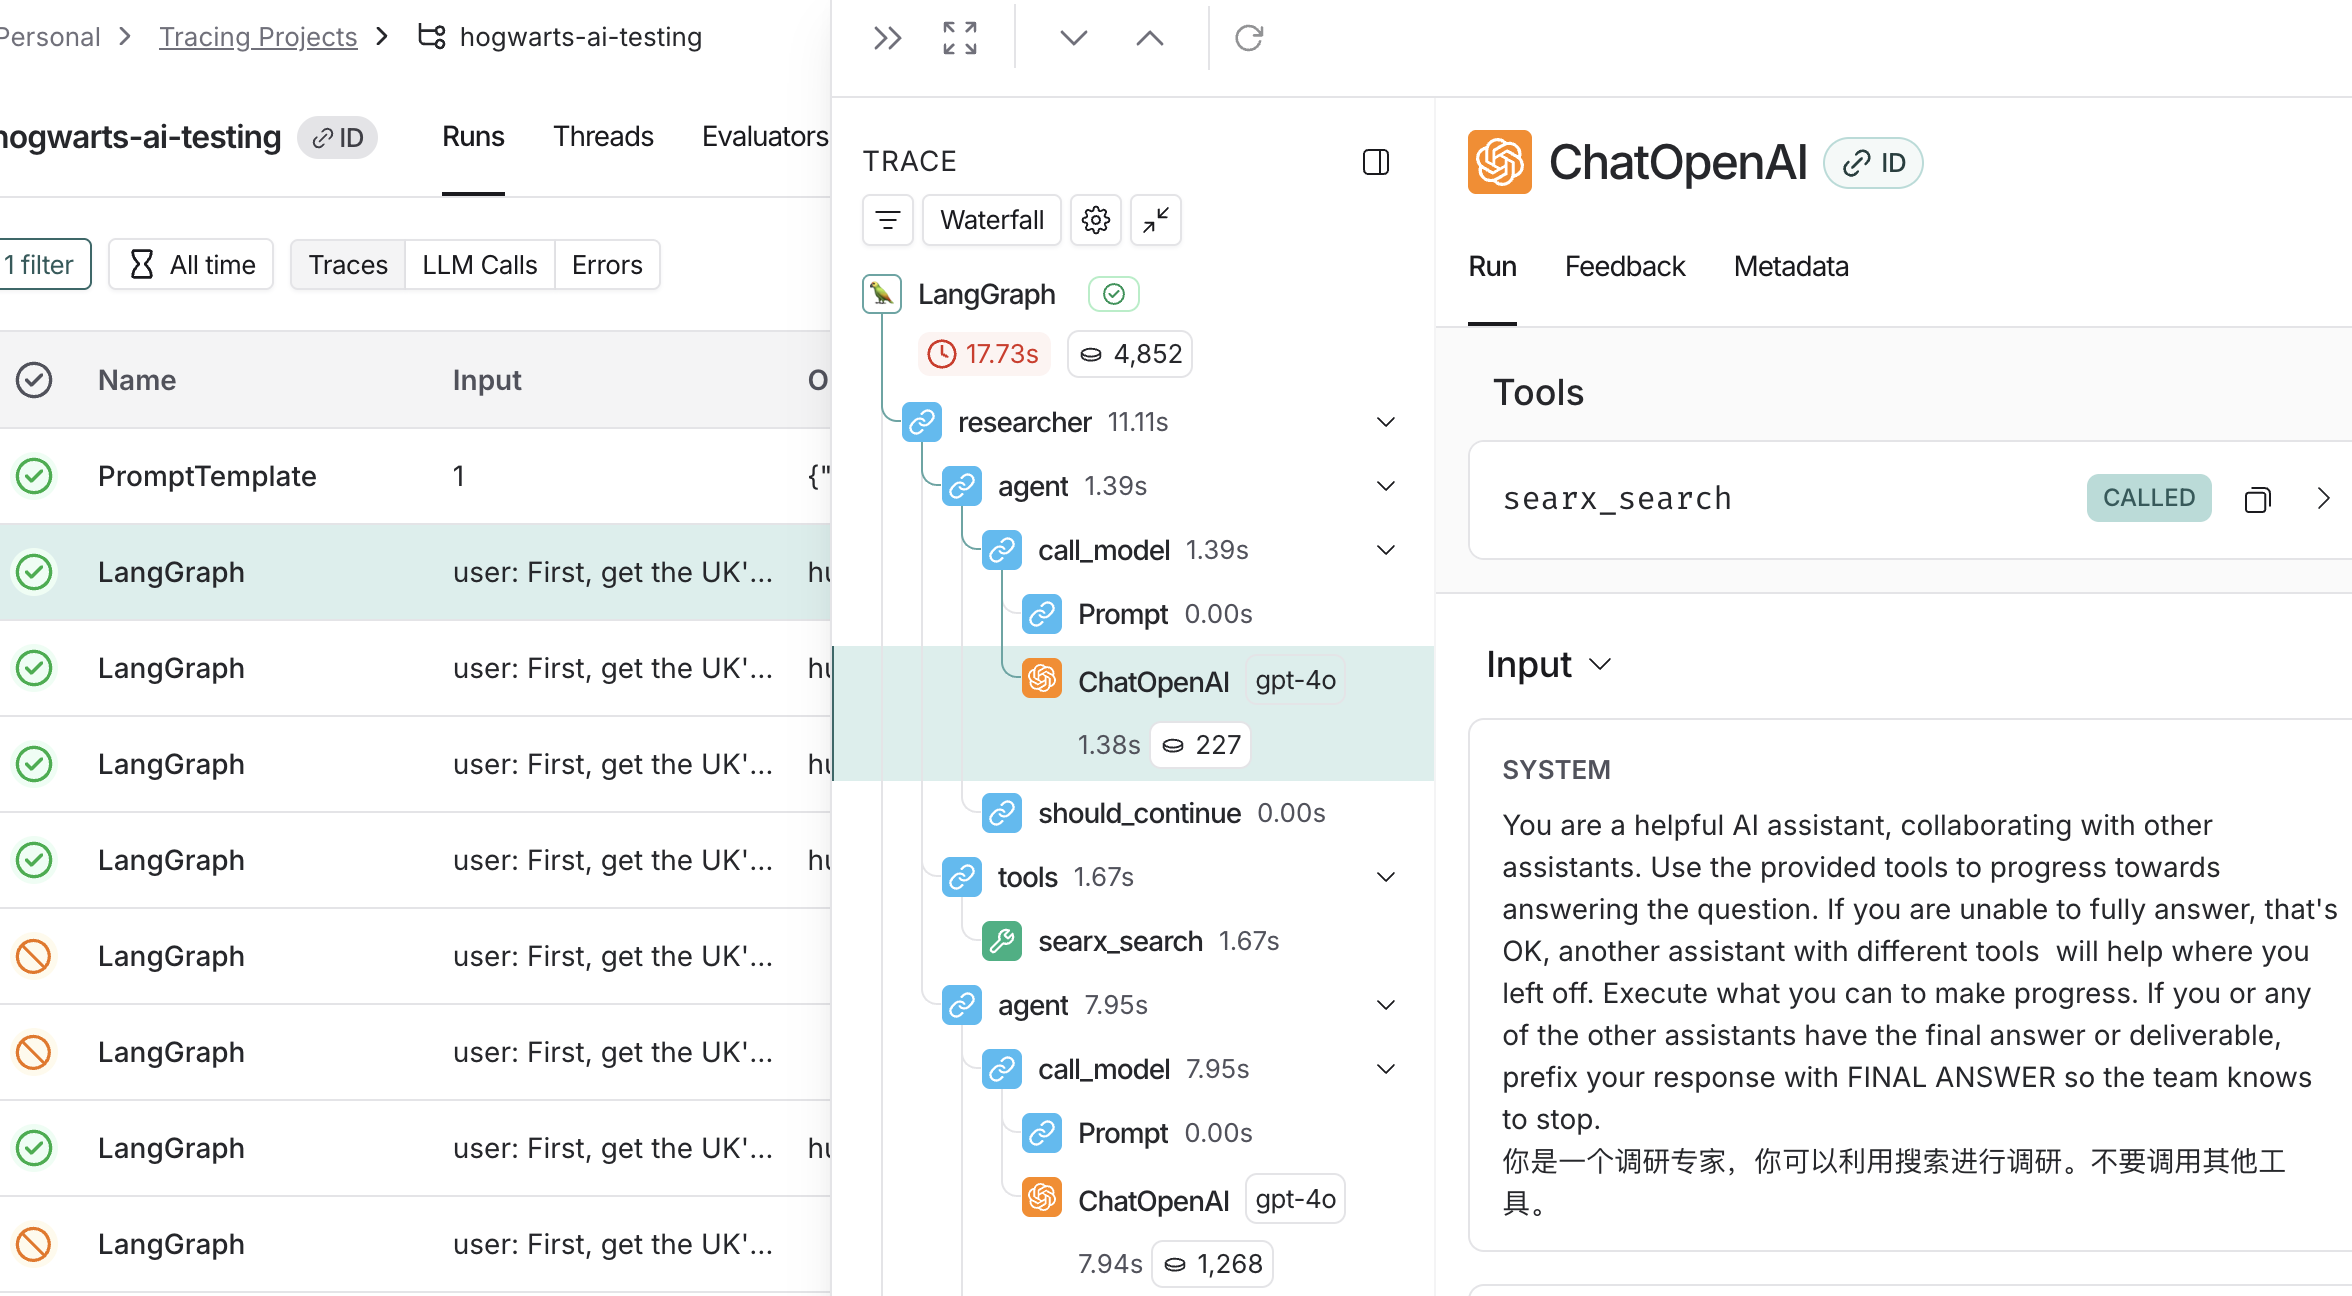
Task: Click the Waterfall view button
Action: 991,220
